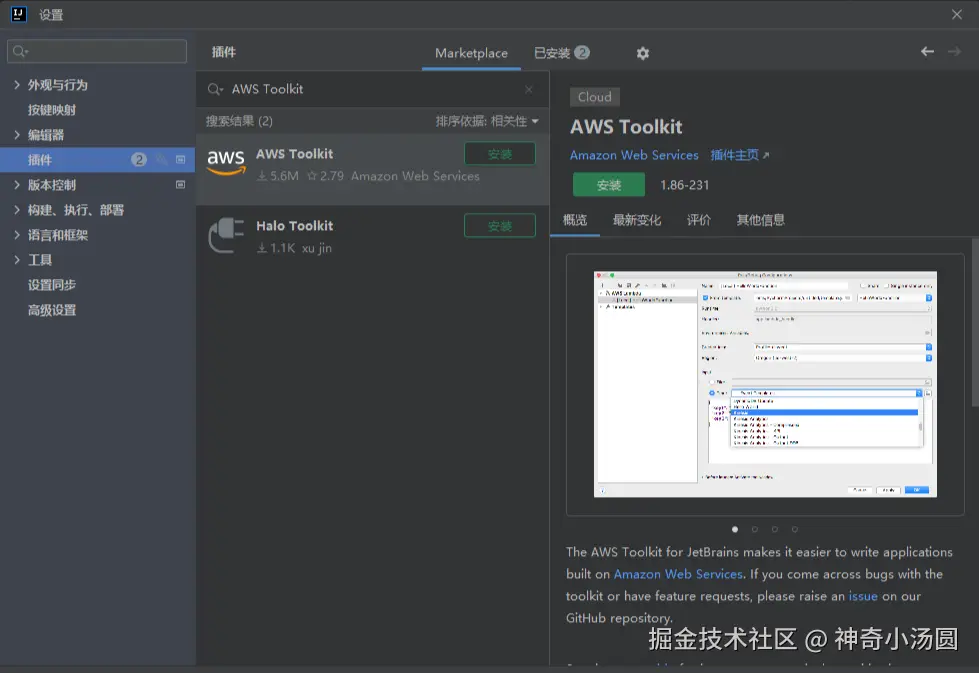Click the Cloud category tag

coord(594,97)
